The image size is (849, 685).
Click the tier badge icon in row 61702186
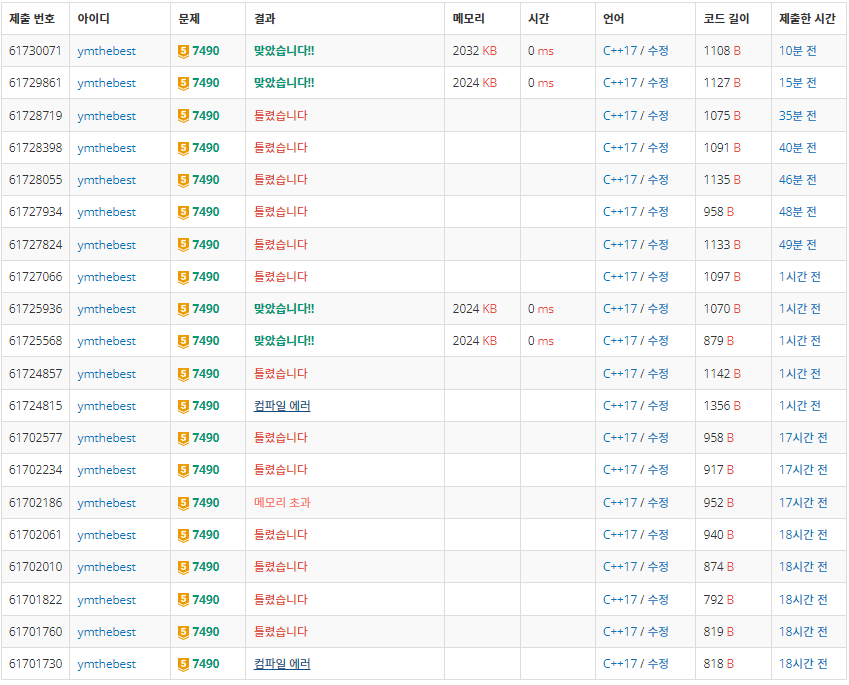(183, 503)
